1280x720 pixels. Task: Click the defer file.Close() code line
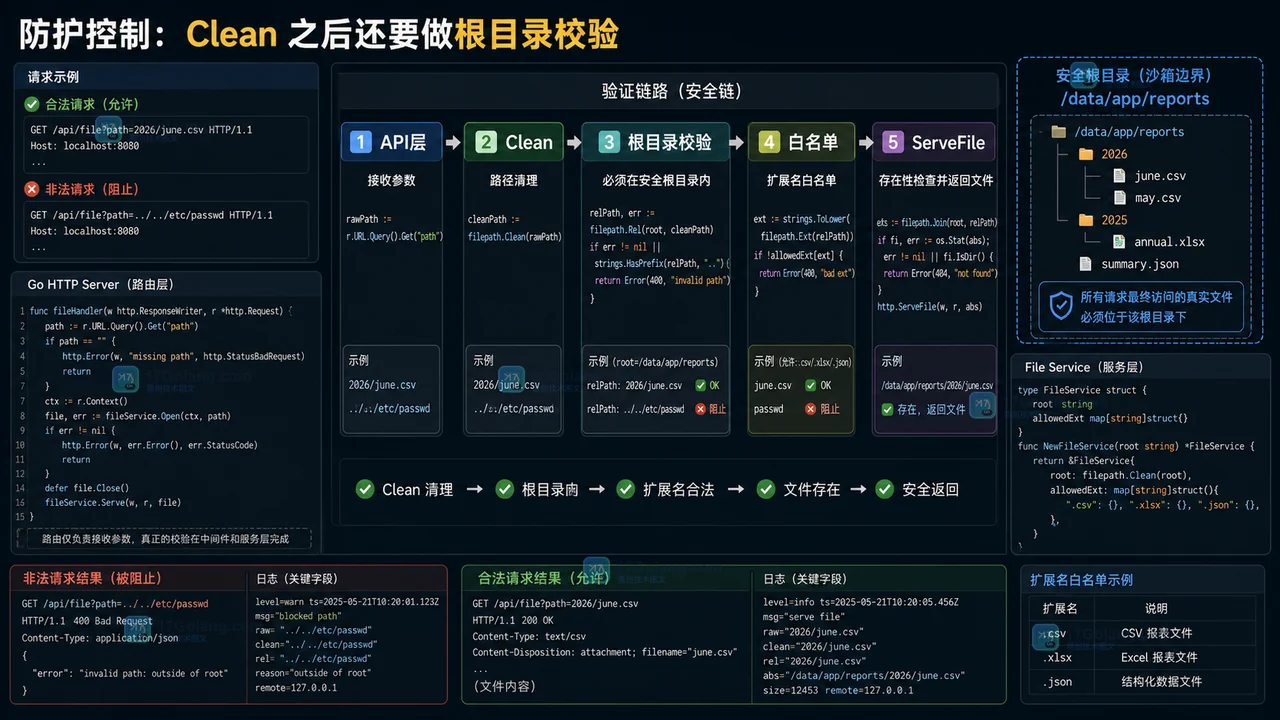85,488
